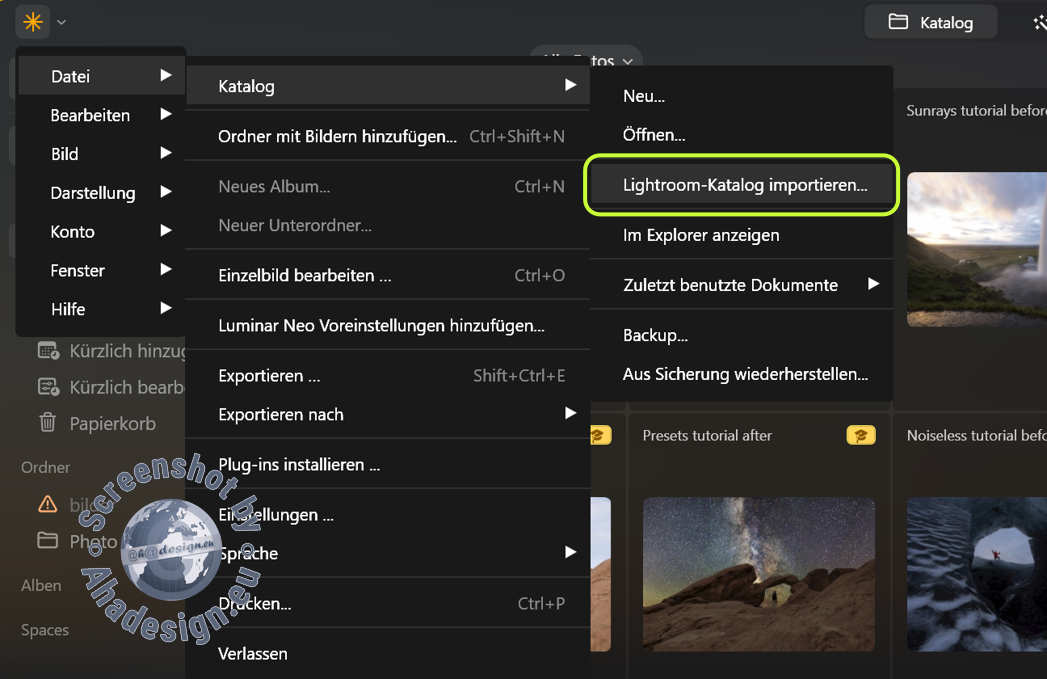1047x679 pixels.
Task: Expand Exportieren nach submenu
Action: pyautogui.click(x=388, y=414)
